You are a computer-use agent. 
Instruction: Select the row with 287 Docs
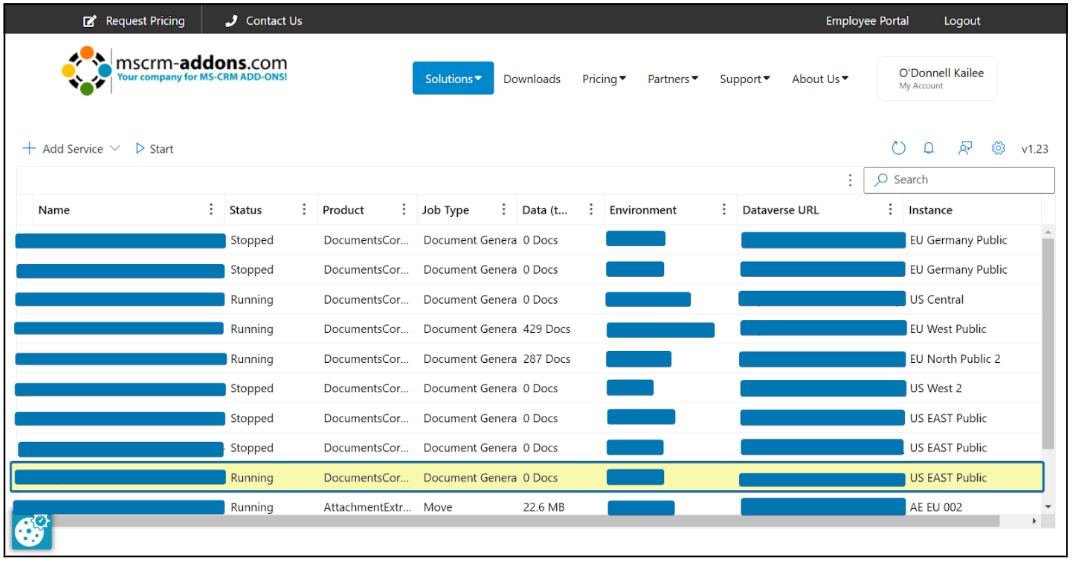(x=529, y=358)
